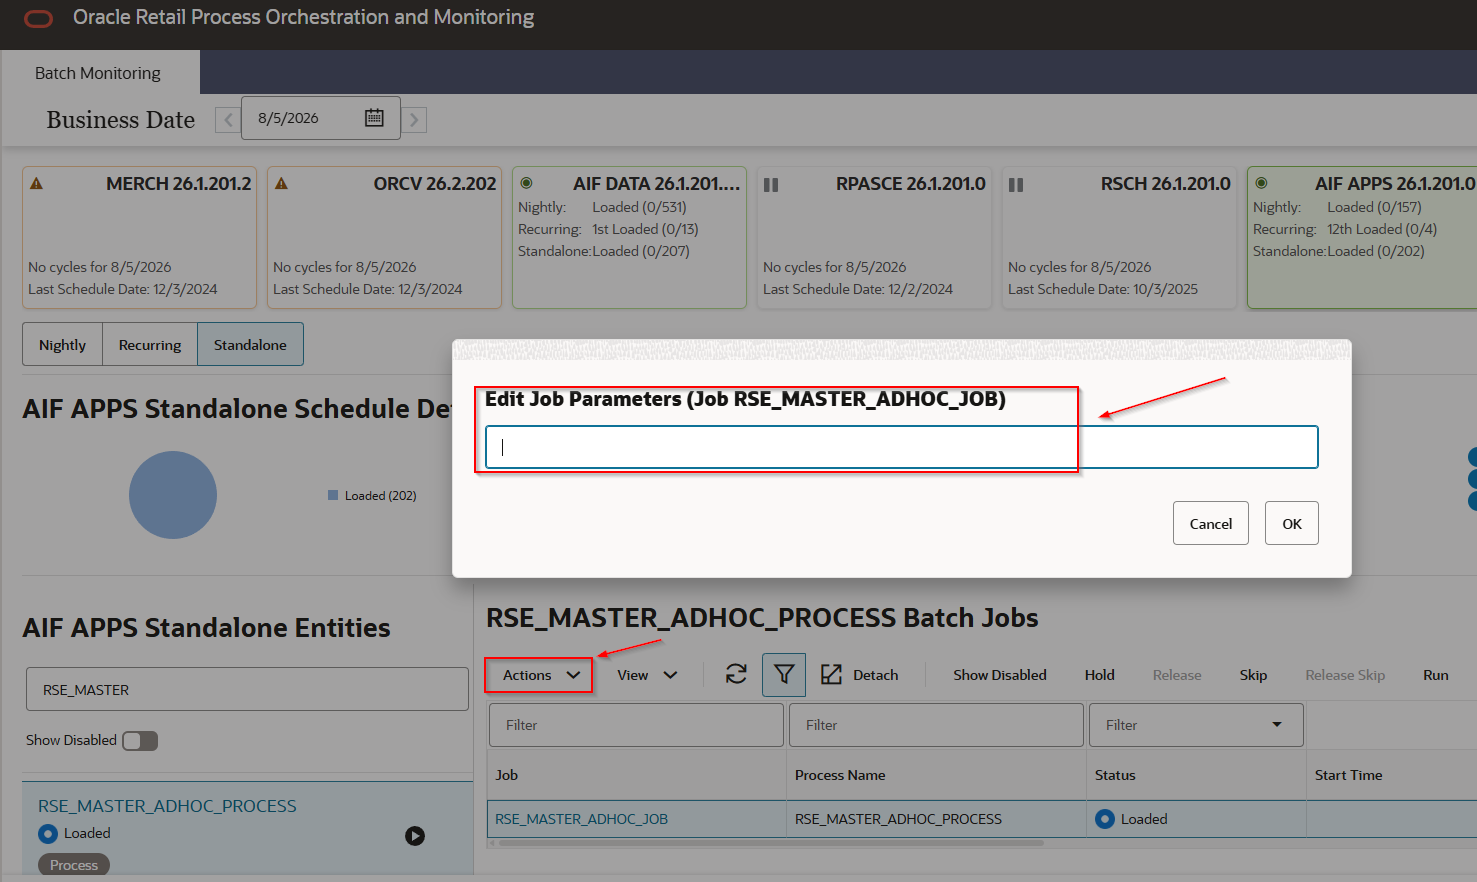The height and width of the screenshot is (882, 1477).
Task: Click the RSCH paused icon
Action: pyautogui.click(x=1016, y=184)
